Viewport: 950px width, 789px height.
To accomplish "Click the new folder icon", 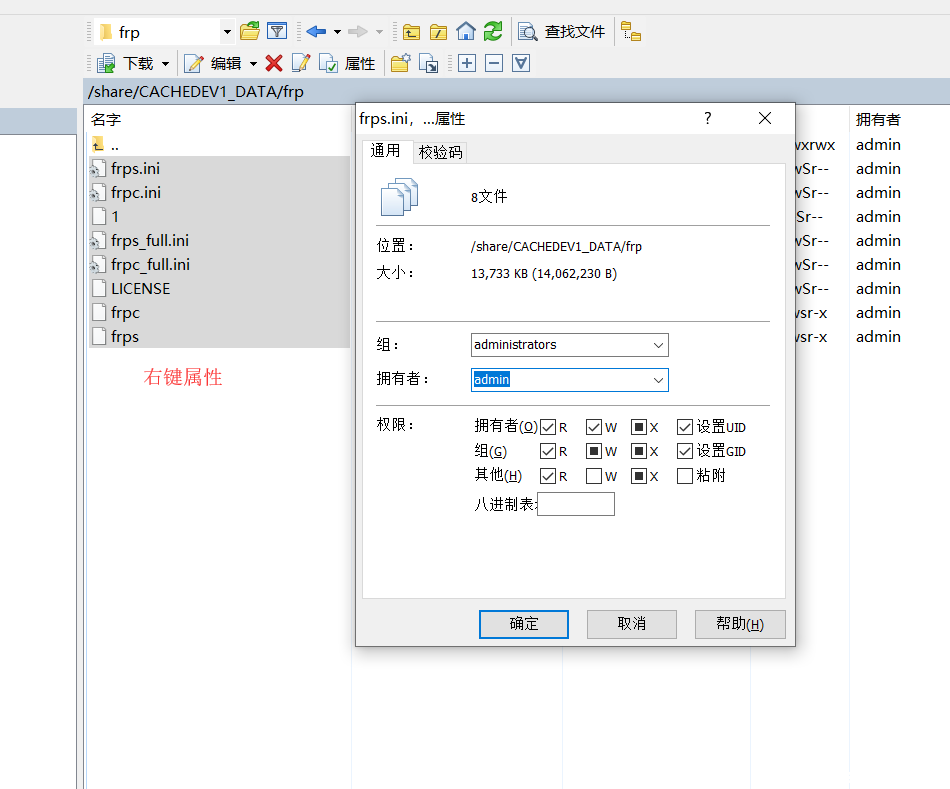I will click(x=400, y=62).
